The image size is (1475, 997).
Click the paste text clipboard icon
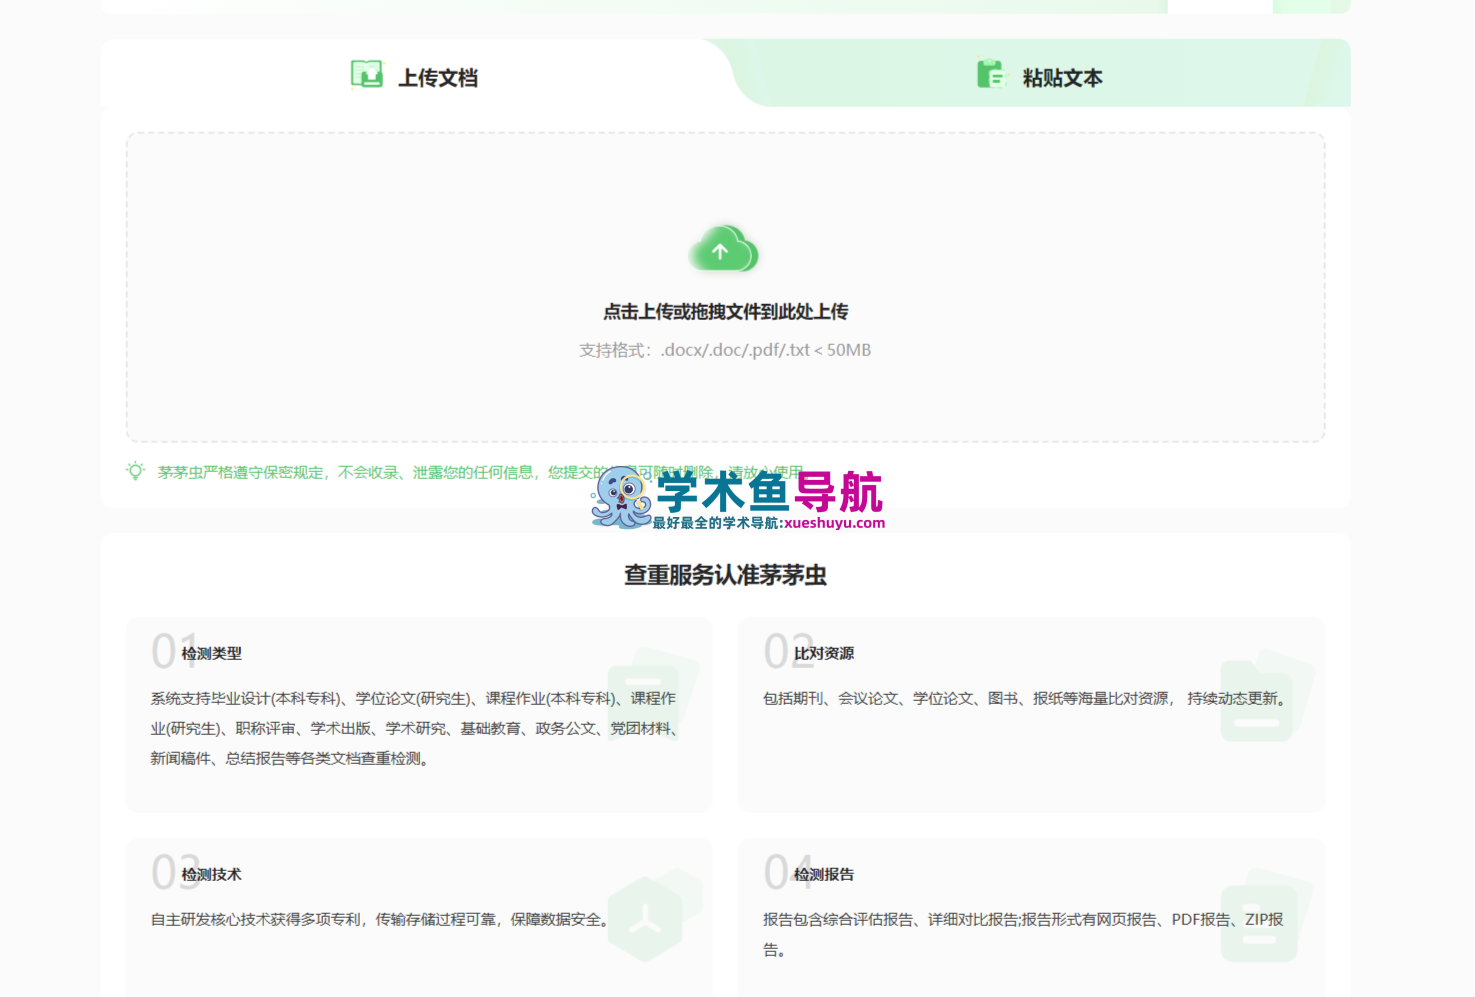pos(991,74)
